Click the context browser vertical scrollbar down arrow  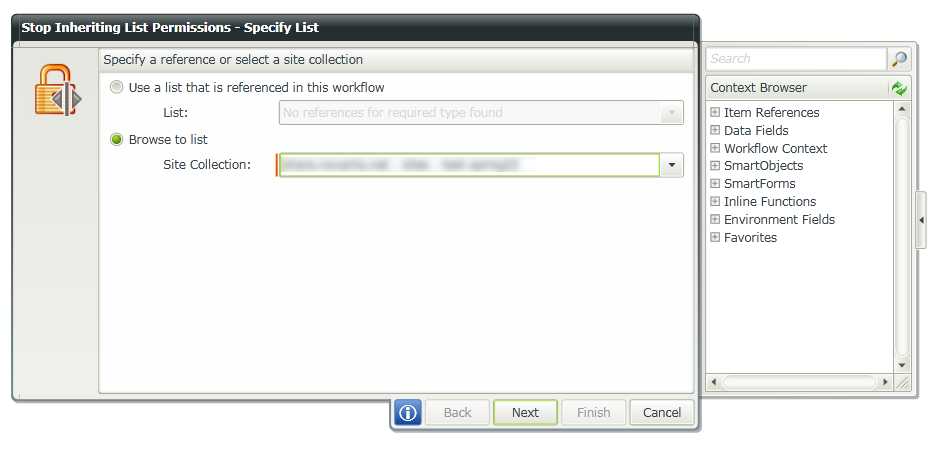click(x=902, y=365)
